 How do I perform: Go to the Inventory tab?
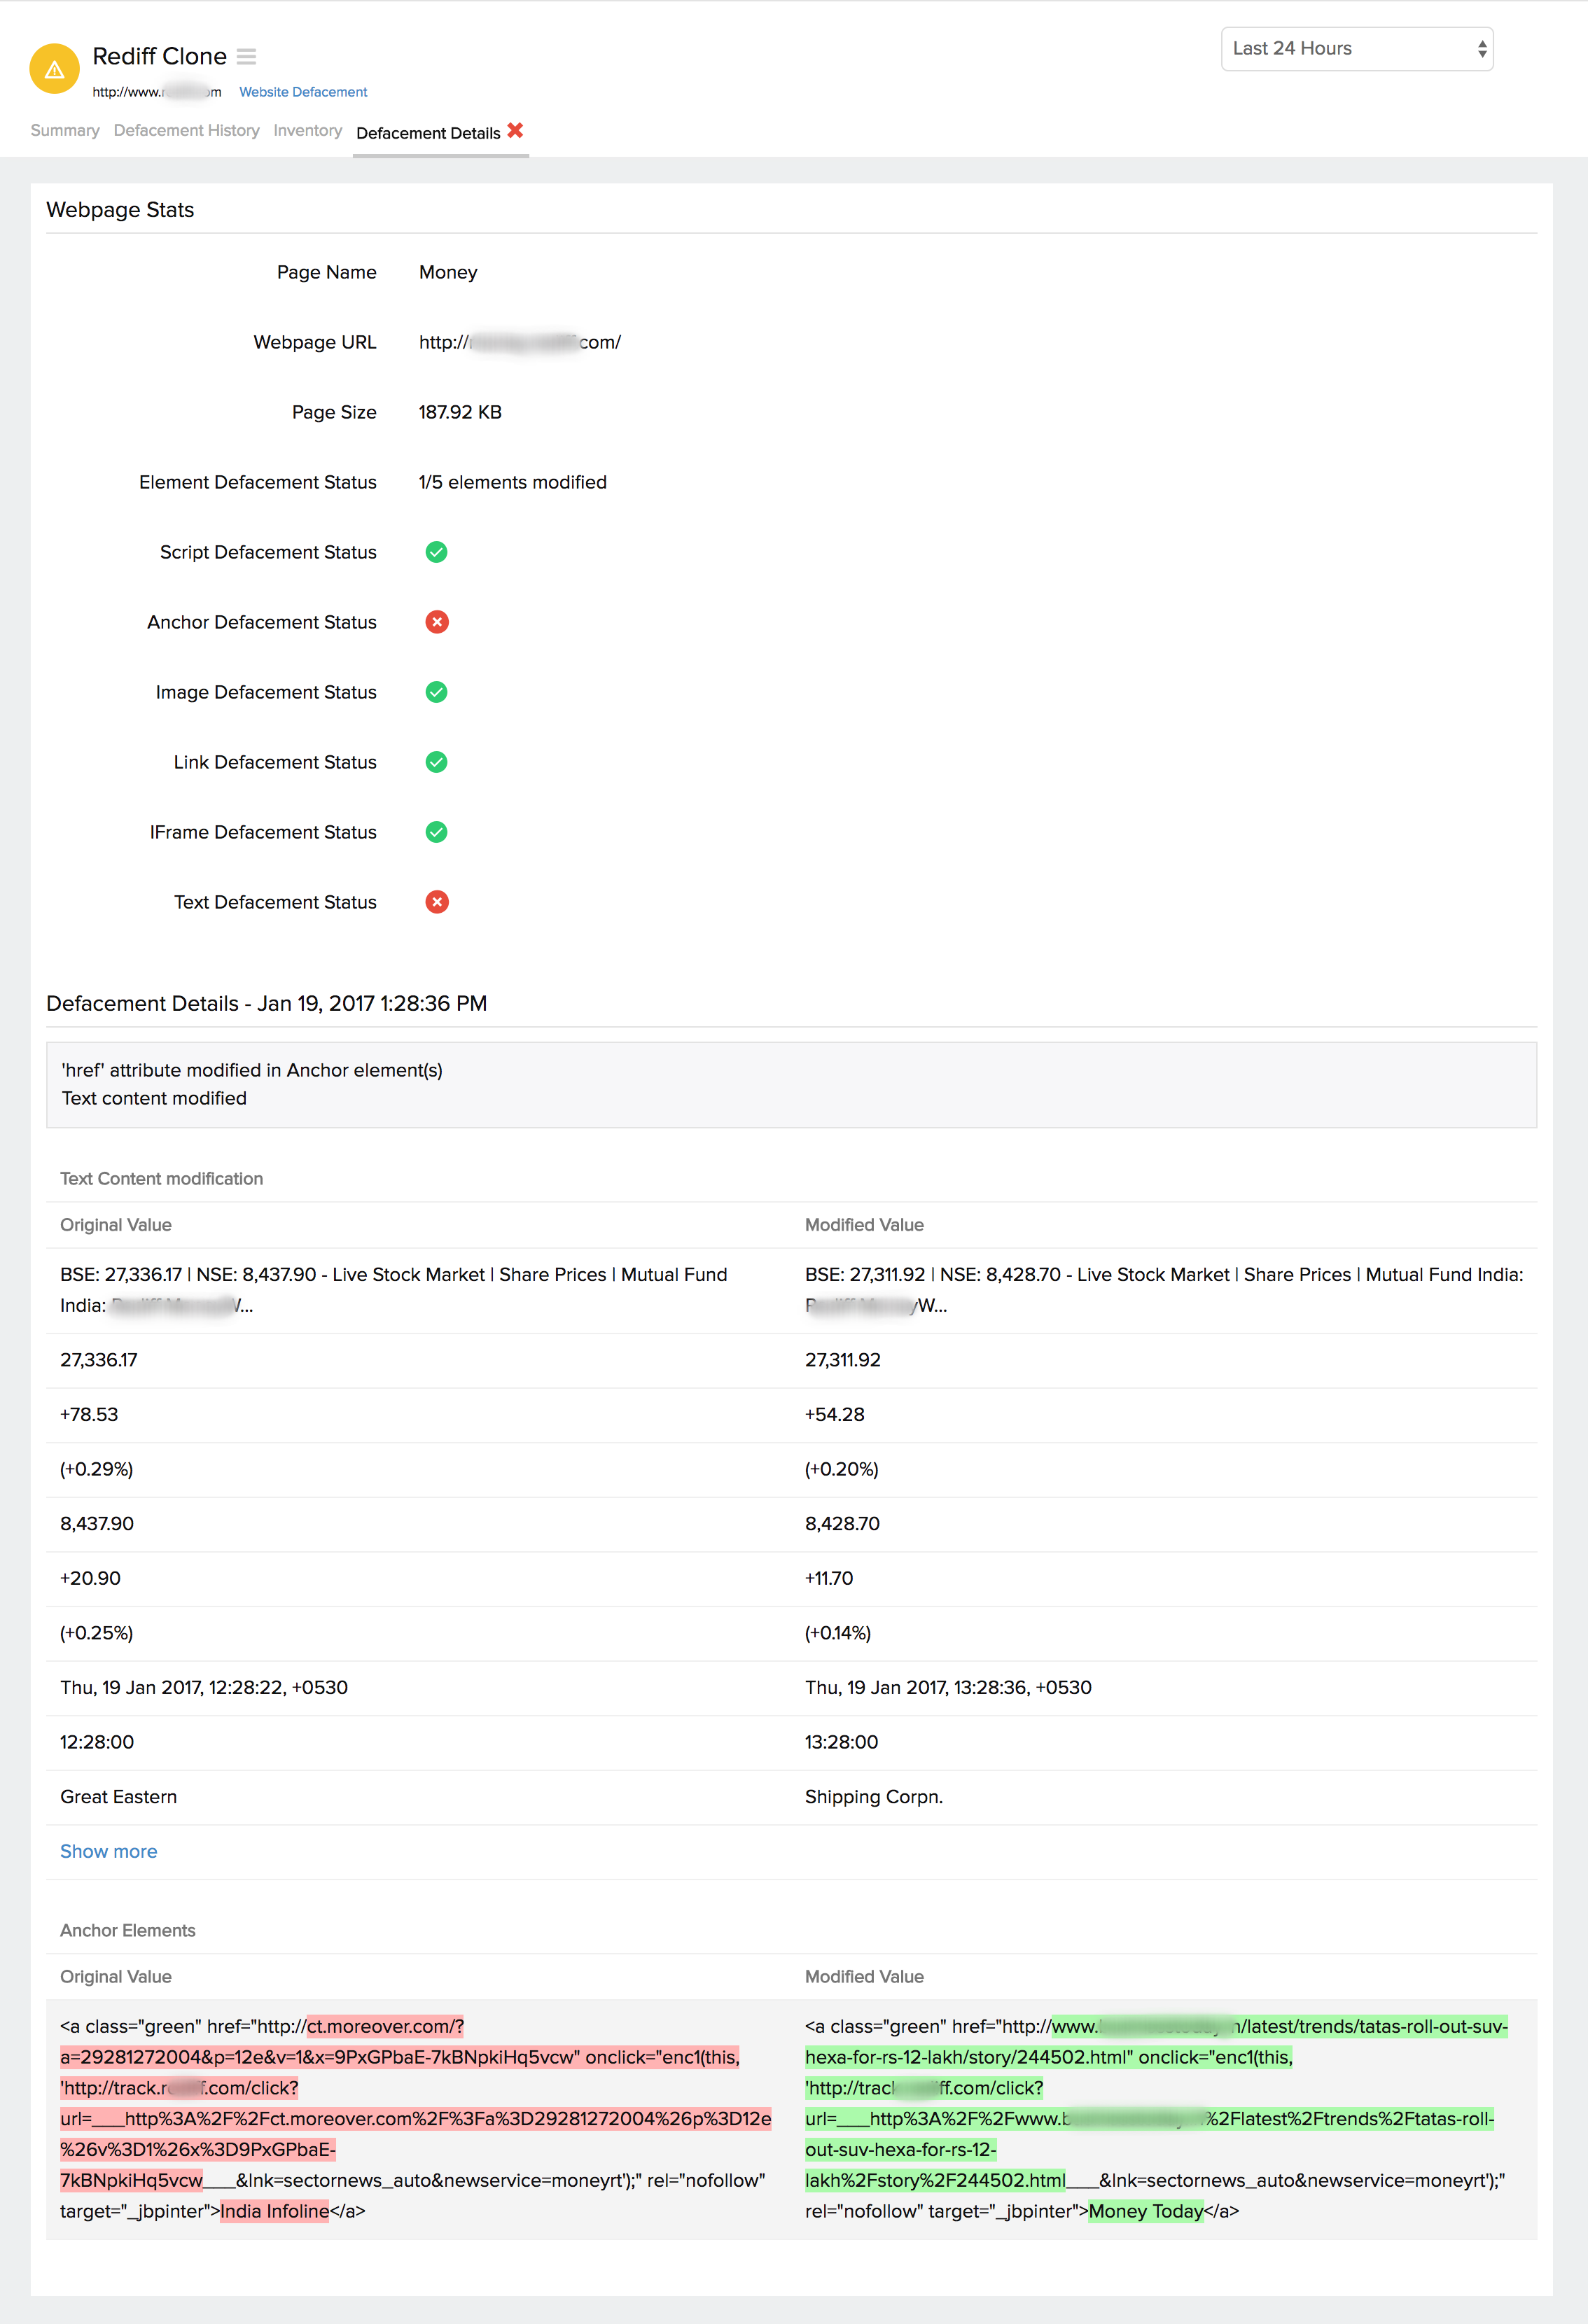pos(307,131)
